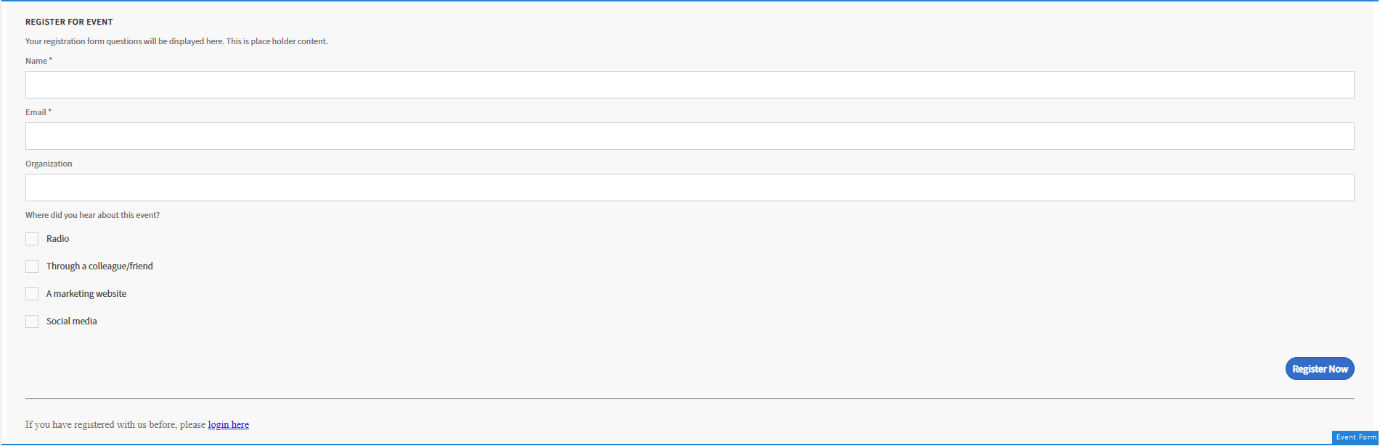Screen dimensions: 1380x446
Task: Click the Through a colleague/friend label text
Action: pyautogui.click(x=99, y=267)
